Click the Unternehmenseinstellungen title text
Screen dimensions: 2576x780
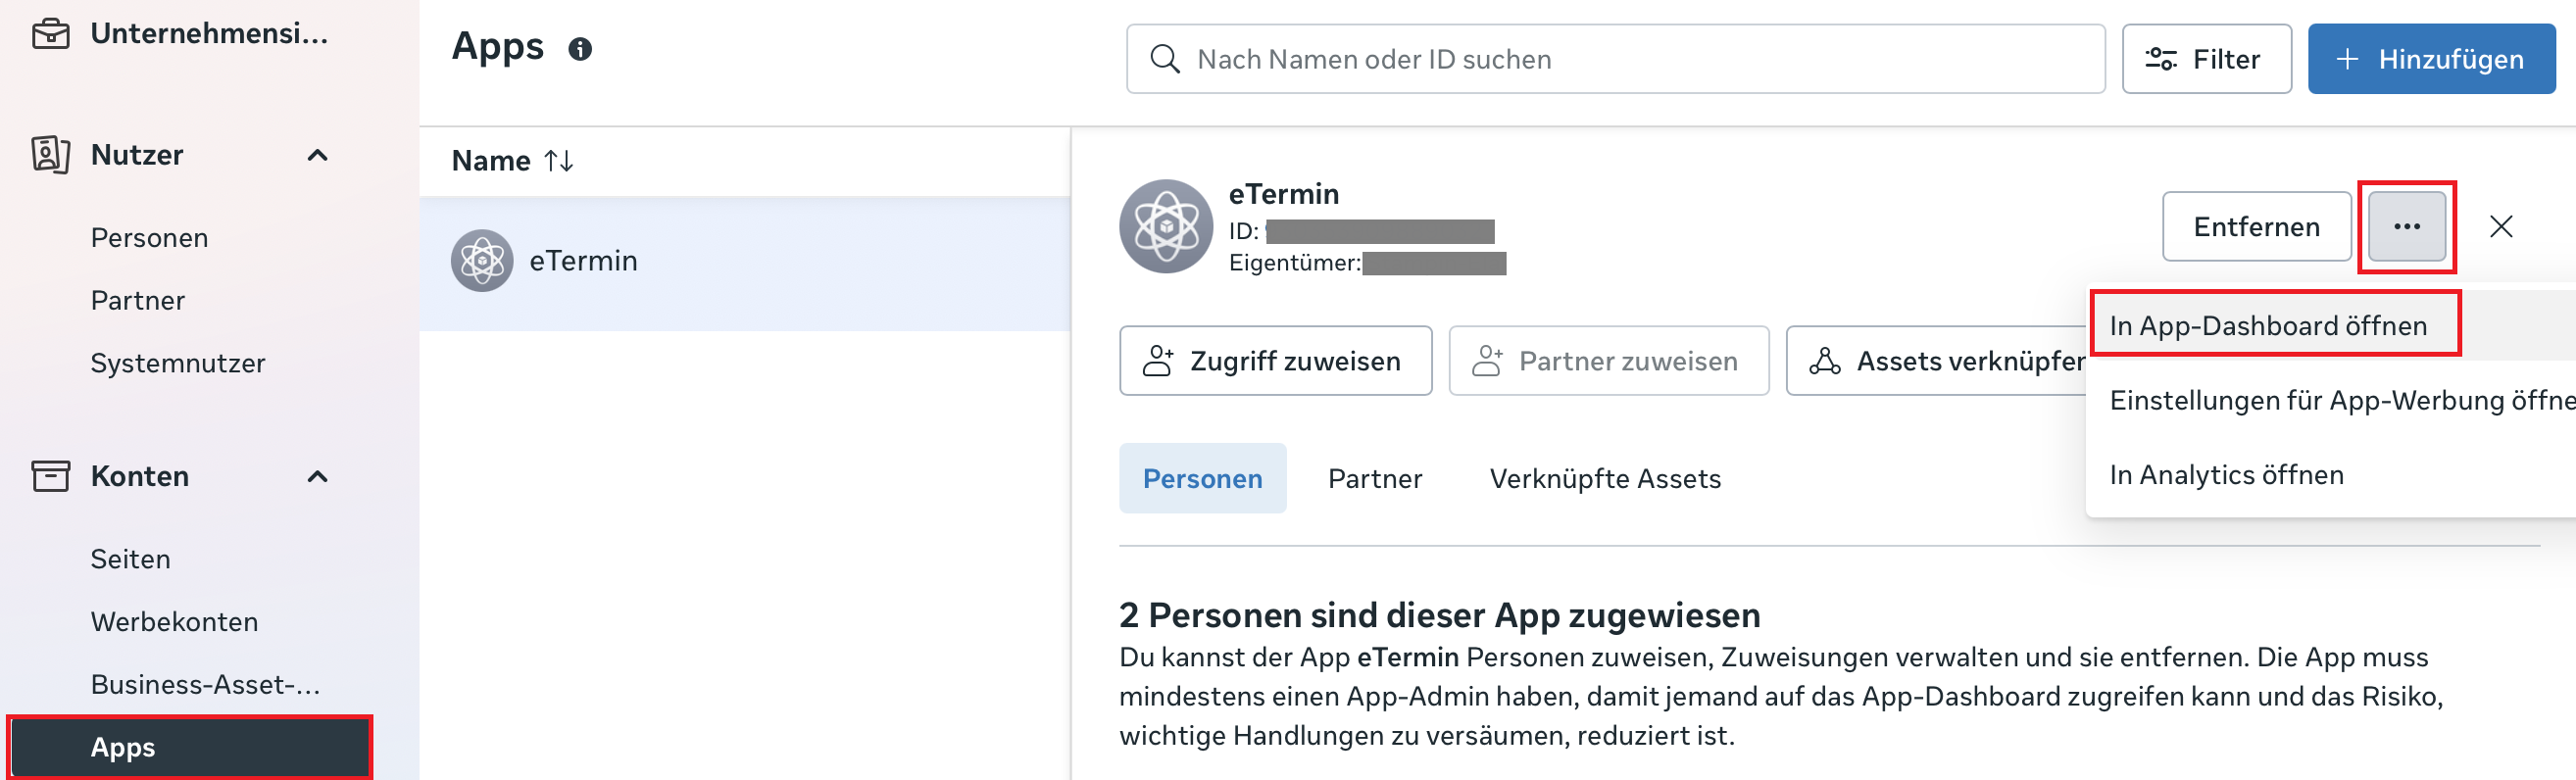[210, 33]
